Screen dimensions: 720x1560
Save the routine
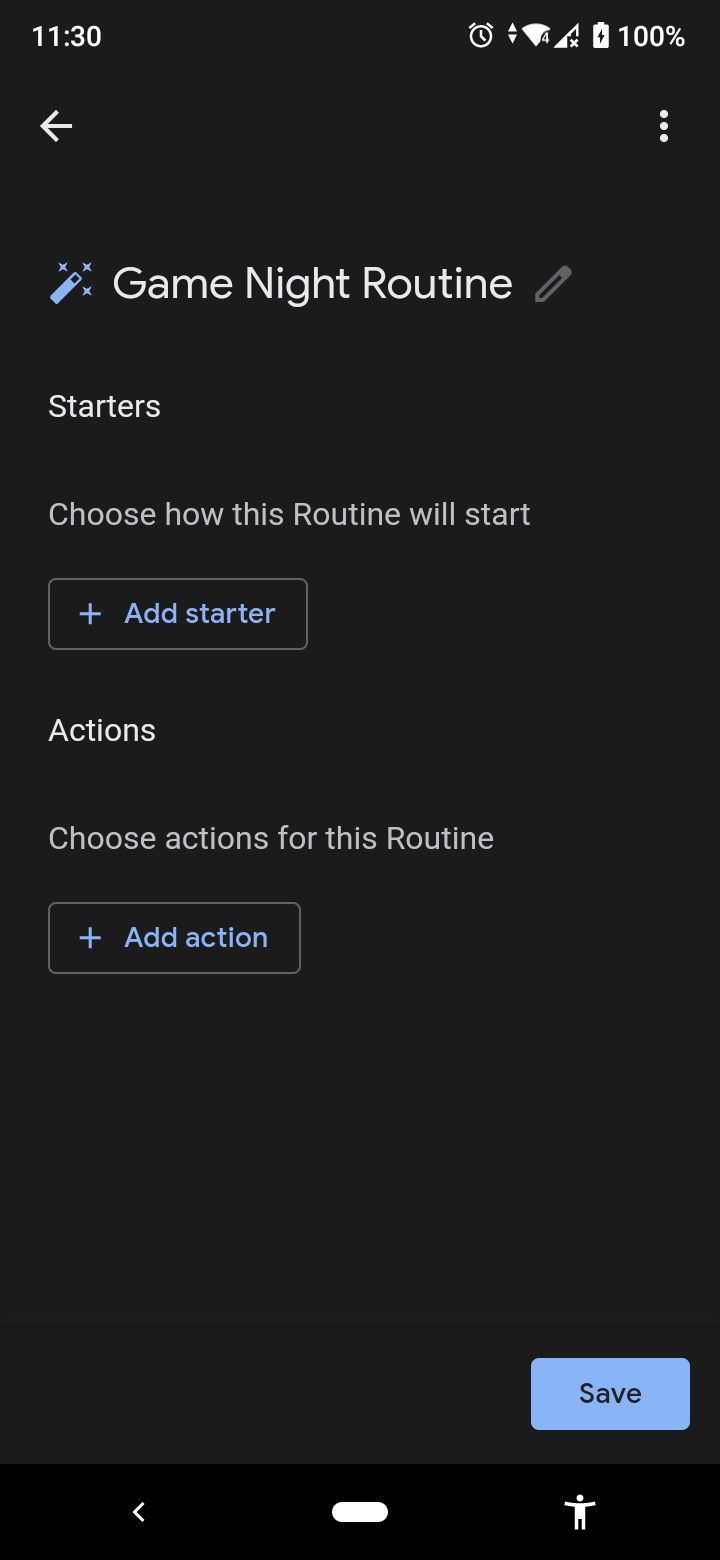[x=610, y=1393]
